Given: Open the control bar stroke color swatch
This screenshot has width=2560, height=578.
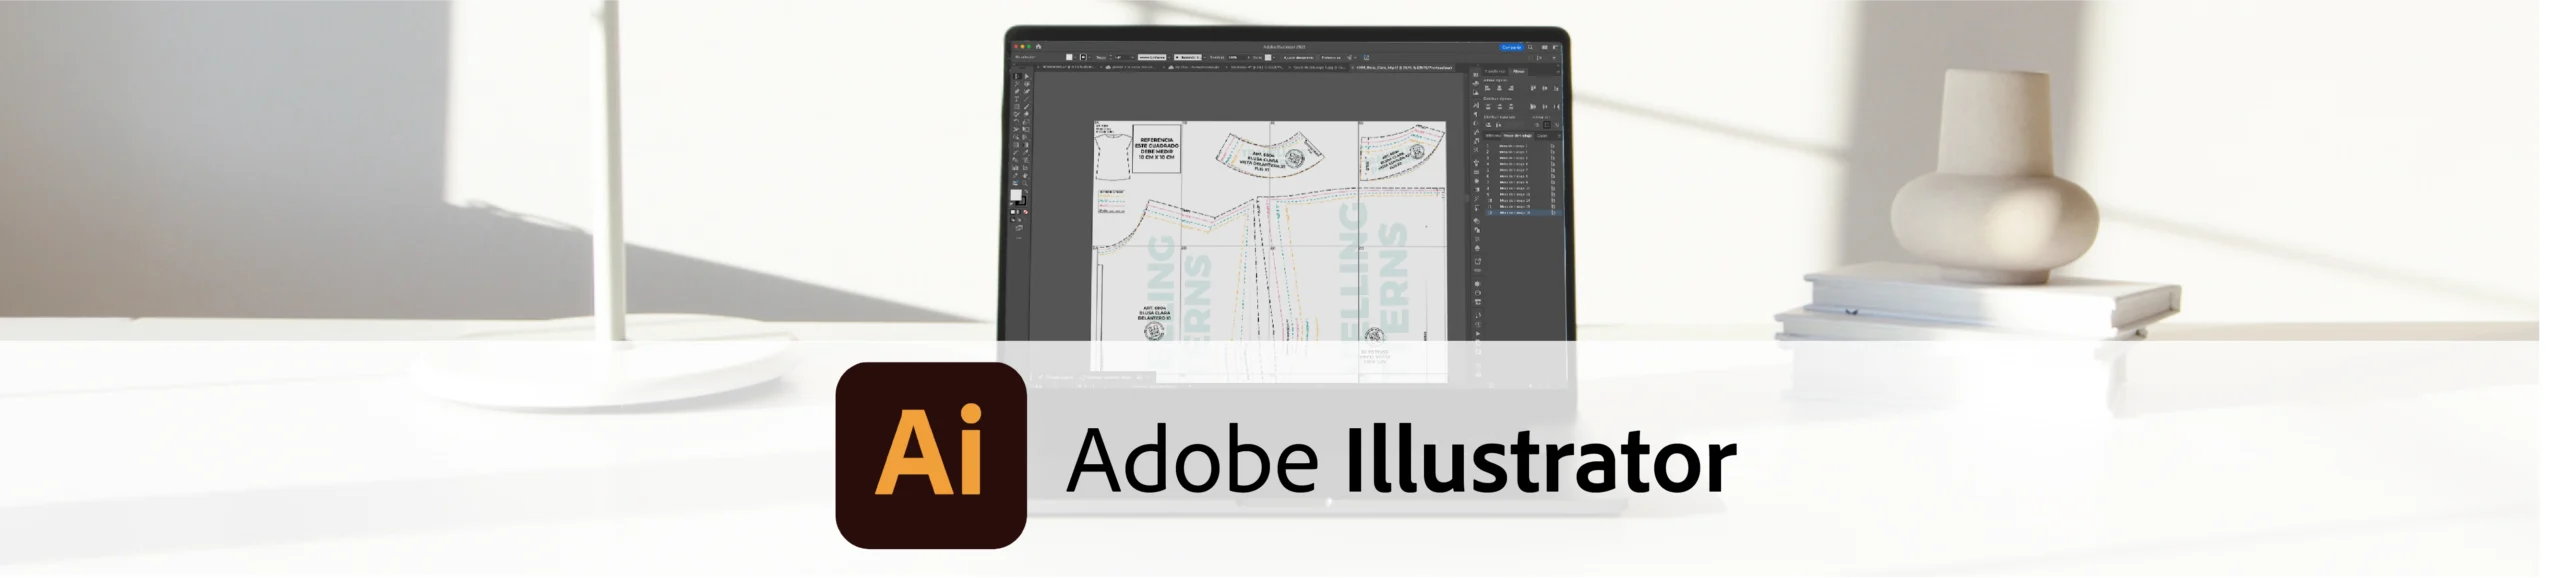Looking at the screenshot, I should (1083, 57).
